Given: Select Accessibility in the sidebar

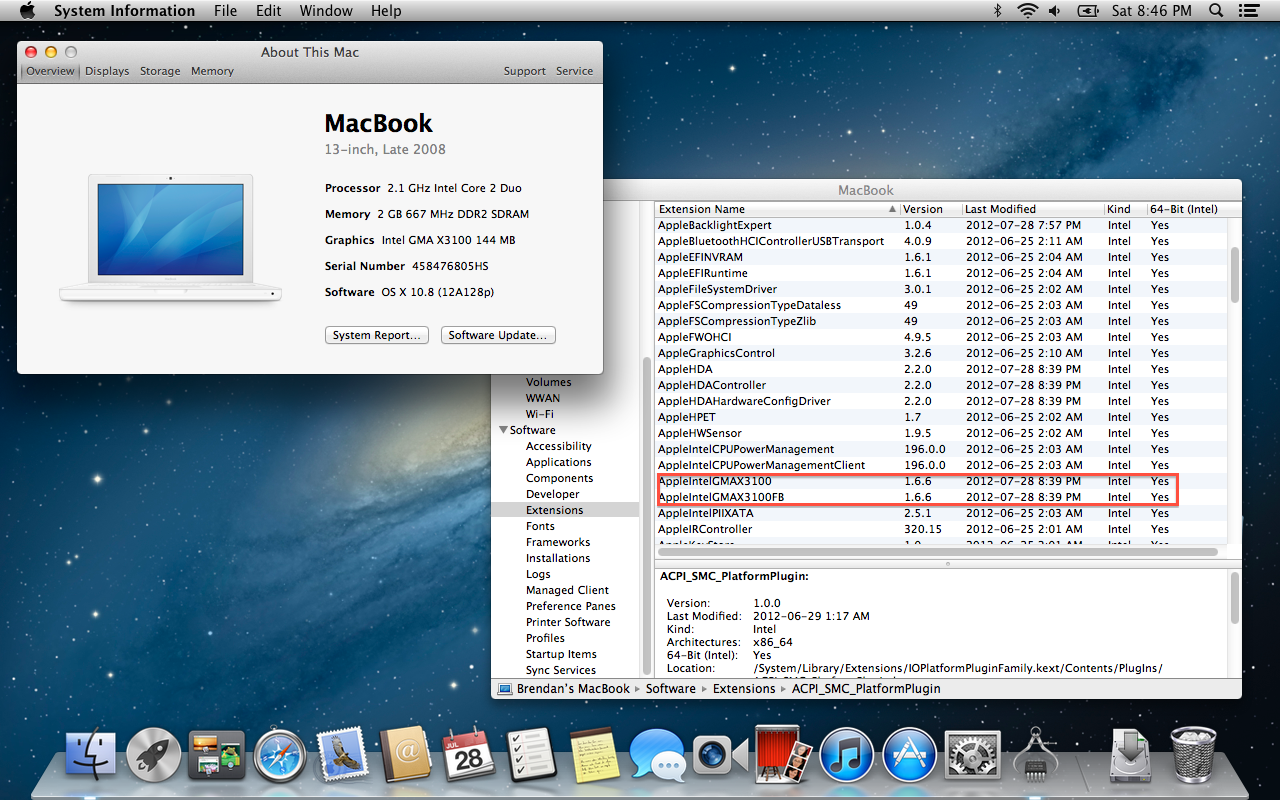Looking at the screenshot, I should tap(558, 446).
